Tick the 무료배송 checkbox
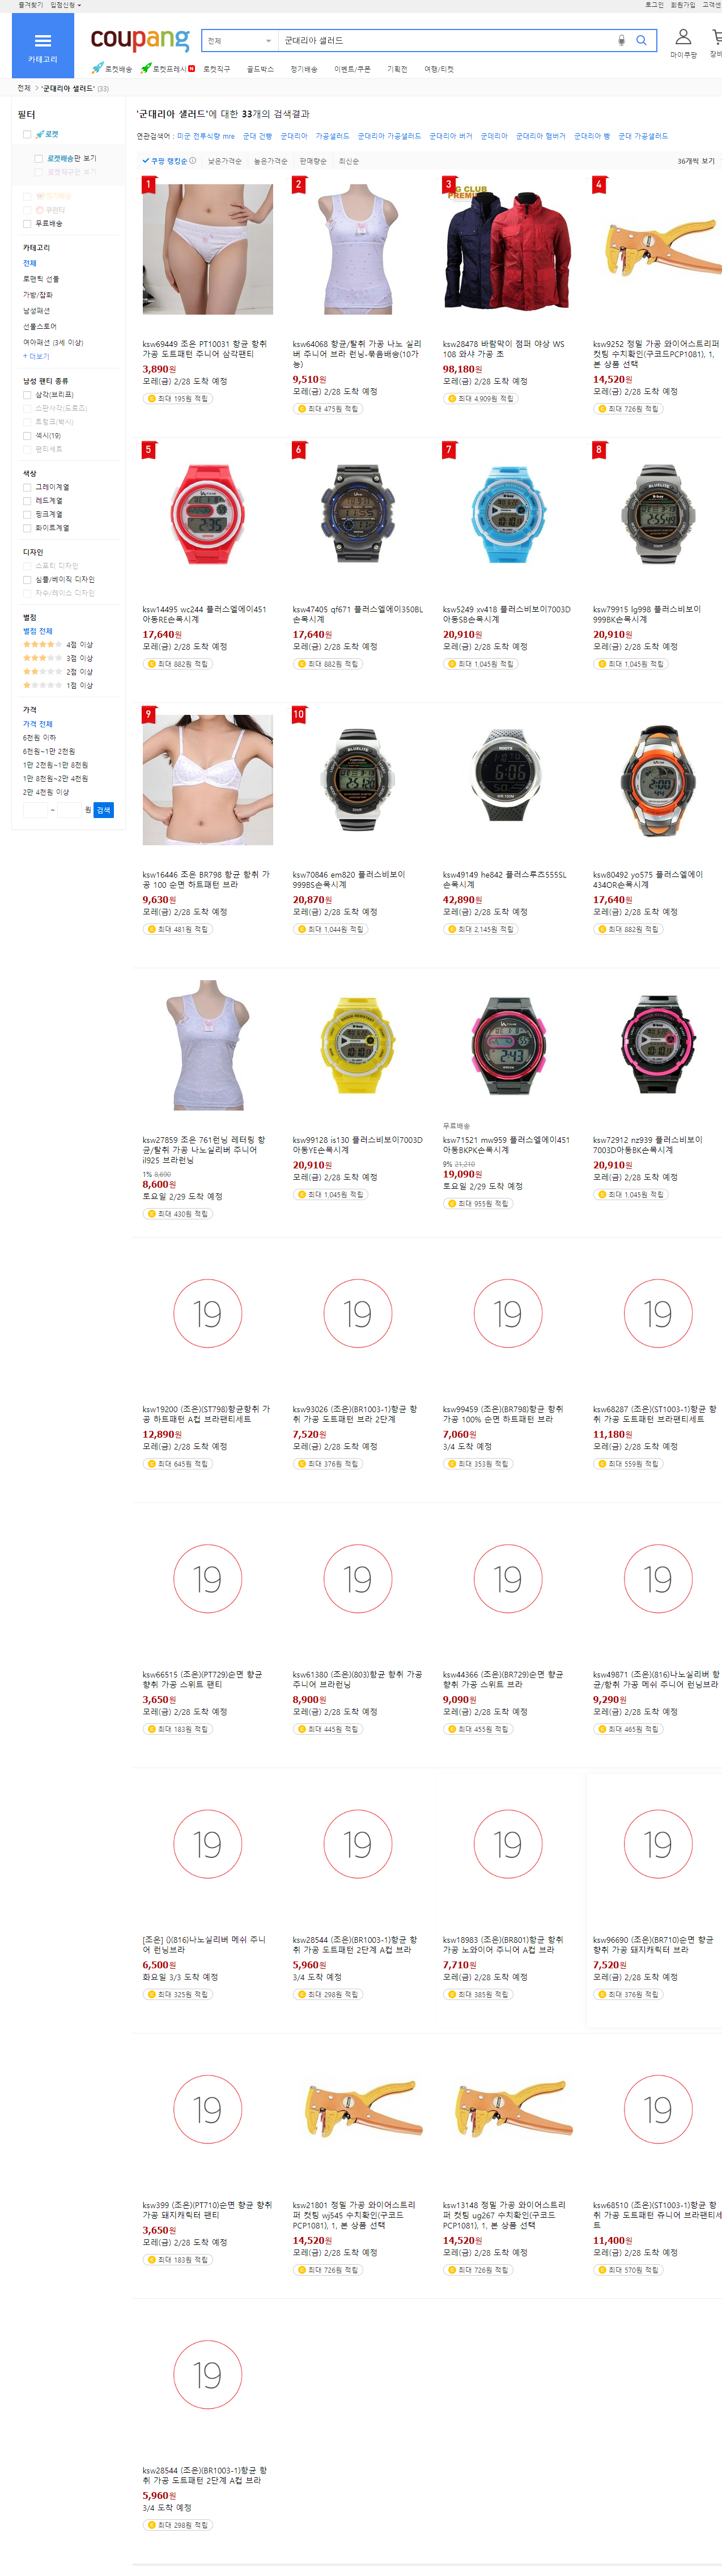The height and width of the screenshot is (2576, 722). point(27,224)
